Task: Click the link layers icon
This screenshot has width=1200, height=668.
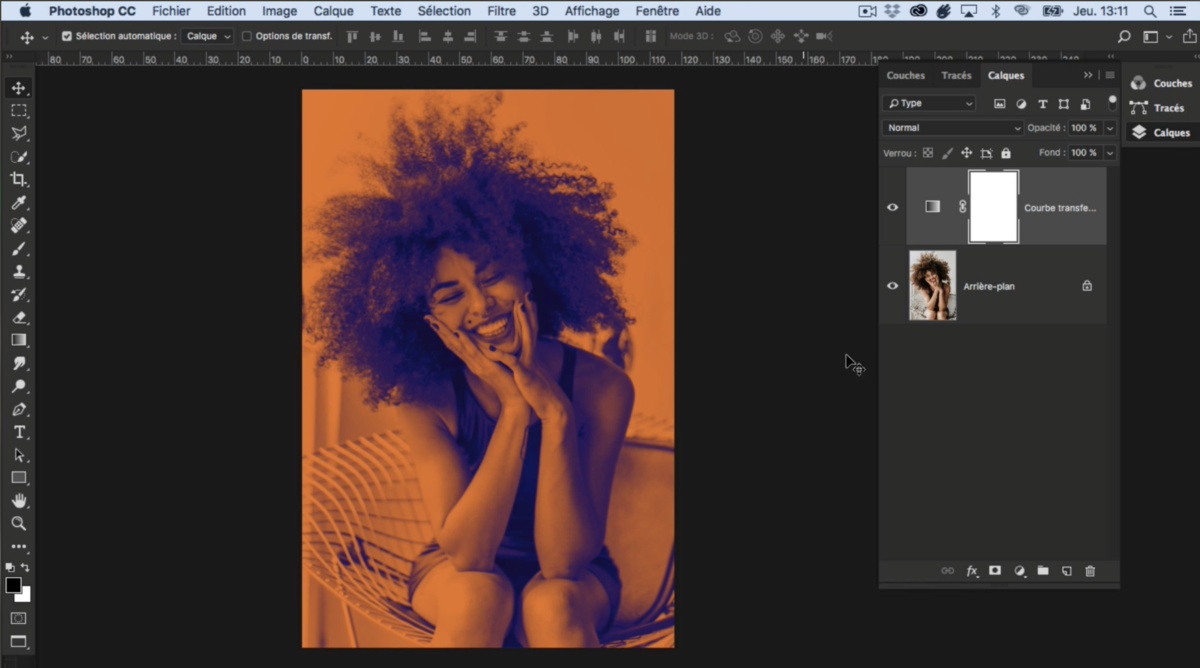Action: pos(947,571)
